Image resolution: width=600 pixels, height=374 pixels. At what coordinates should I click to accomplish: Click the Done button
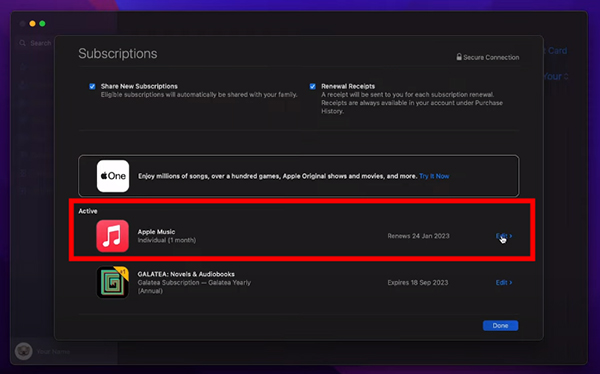(x=501, y=325)
